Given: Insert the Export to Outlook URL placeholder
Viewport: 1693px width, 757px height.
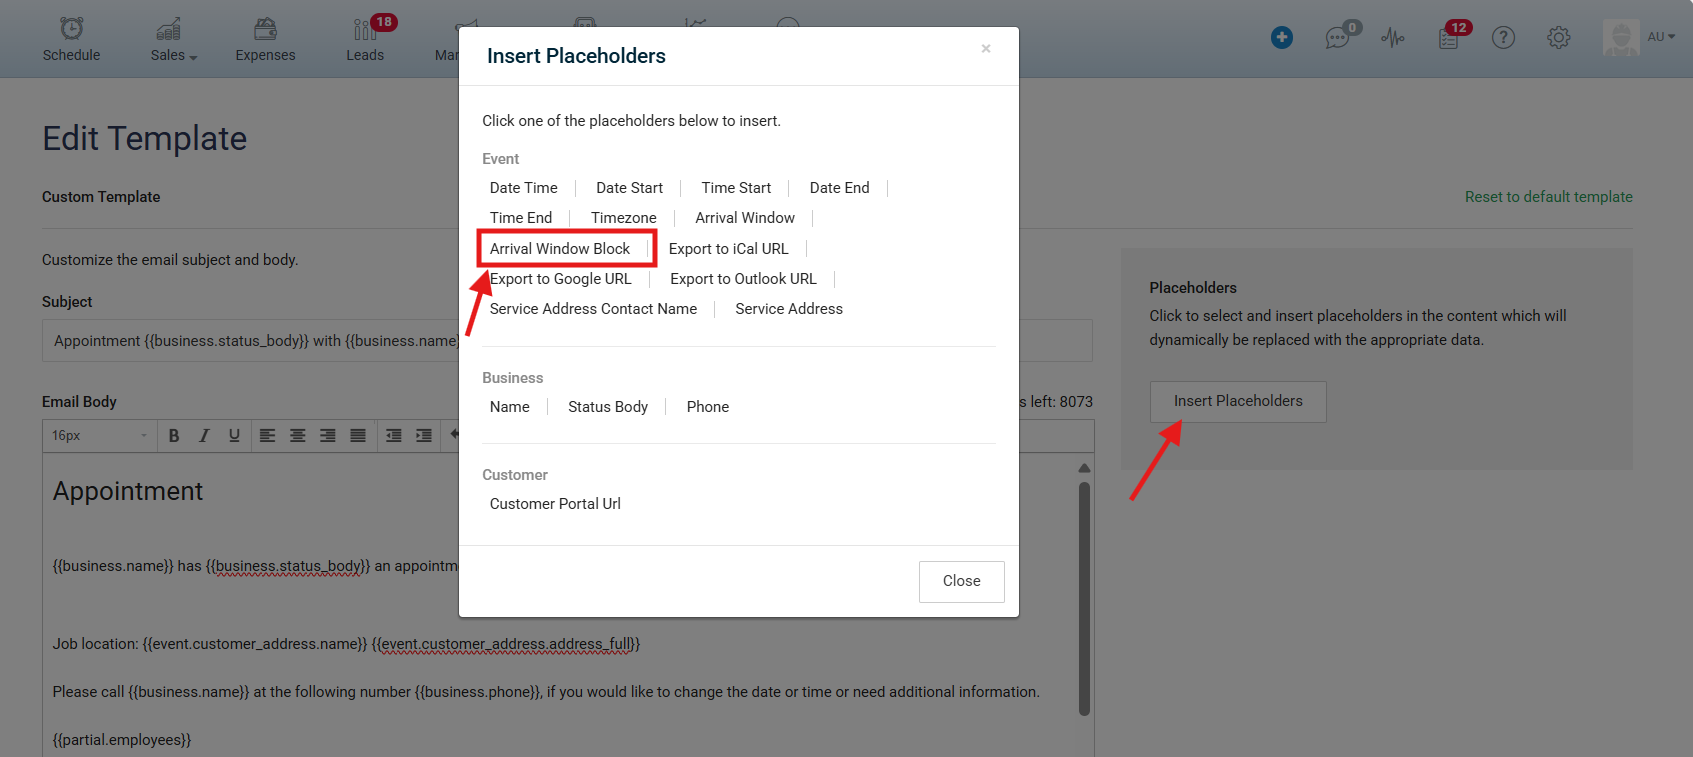Looking at the screenshot, I should (x=744, y=279).
